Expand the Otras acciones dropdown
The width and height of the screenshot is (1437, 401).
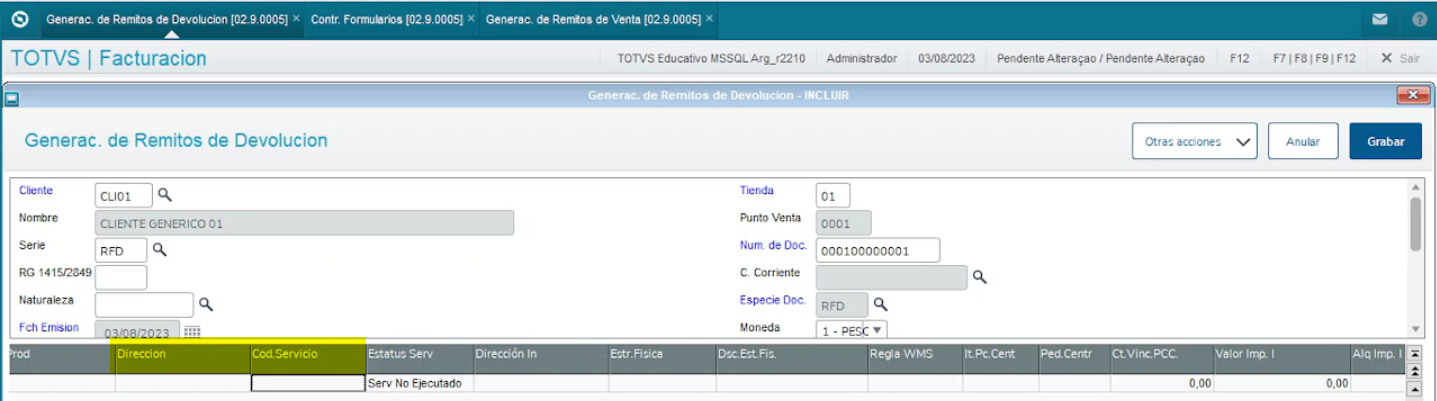[1195, 141]
